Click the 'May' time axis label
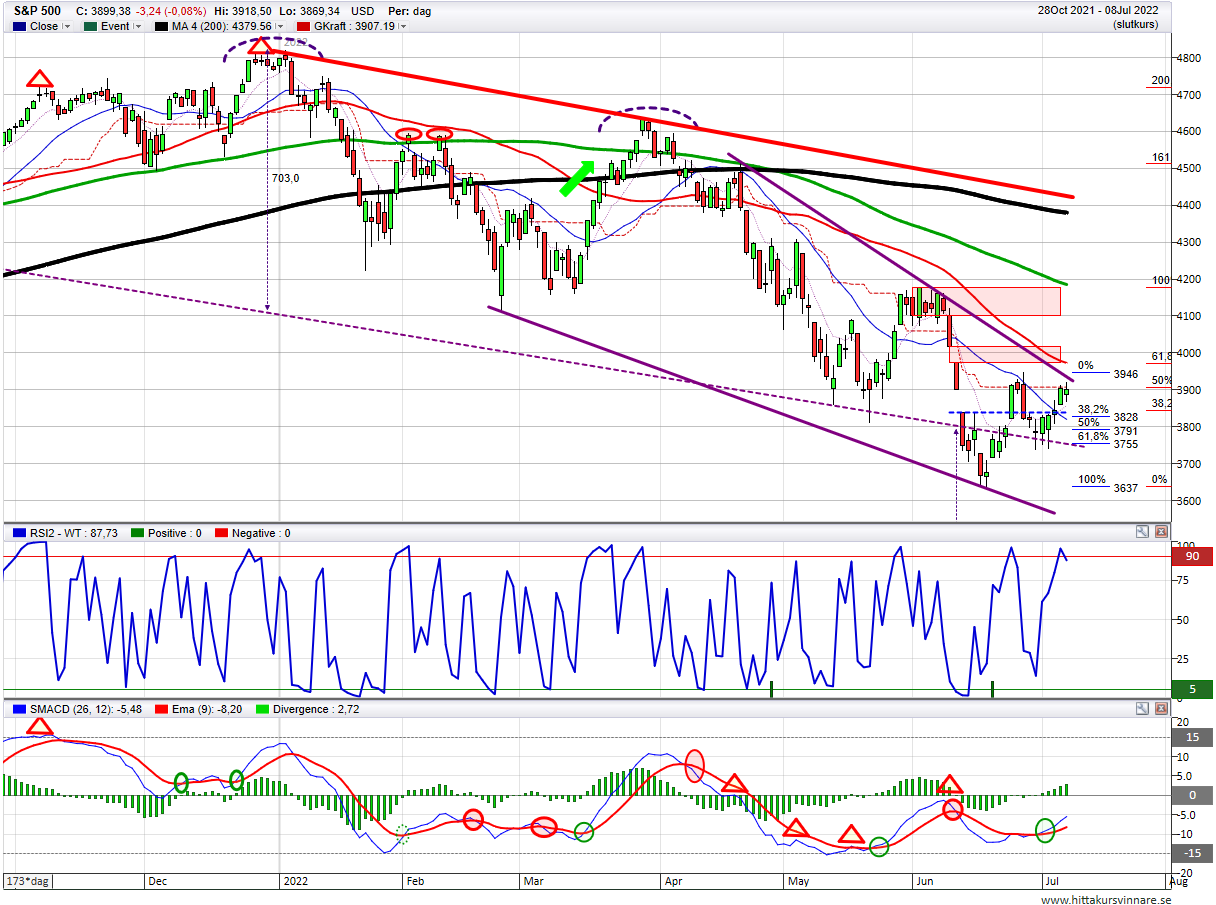Viewport: 1216px width, 905px height. click(x=798, y=881)
